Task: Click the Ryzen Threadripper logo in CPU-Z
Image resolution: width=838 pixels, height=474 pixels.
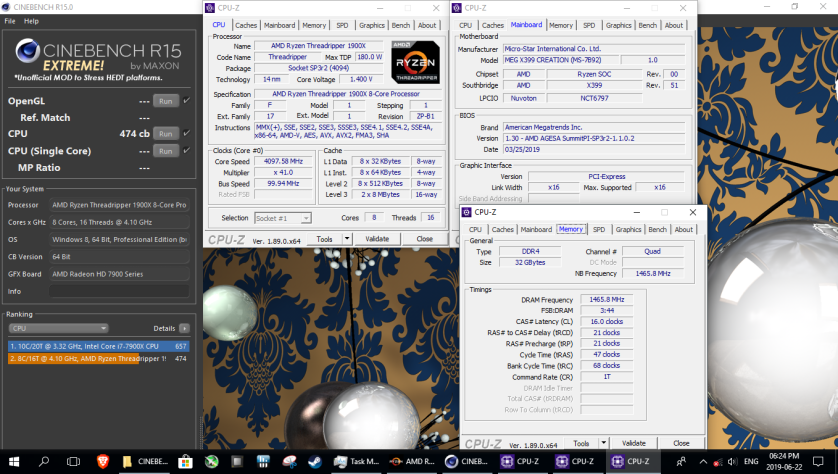Action: pos(415,62)
